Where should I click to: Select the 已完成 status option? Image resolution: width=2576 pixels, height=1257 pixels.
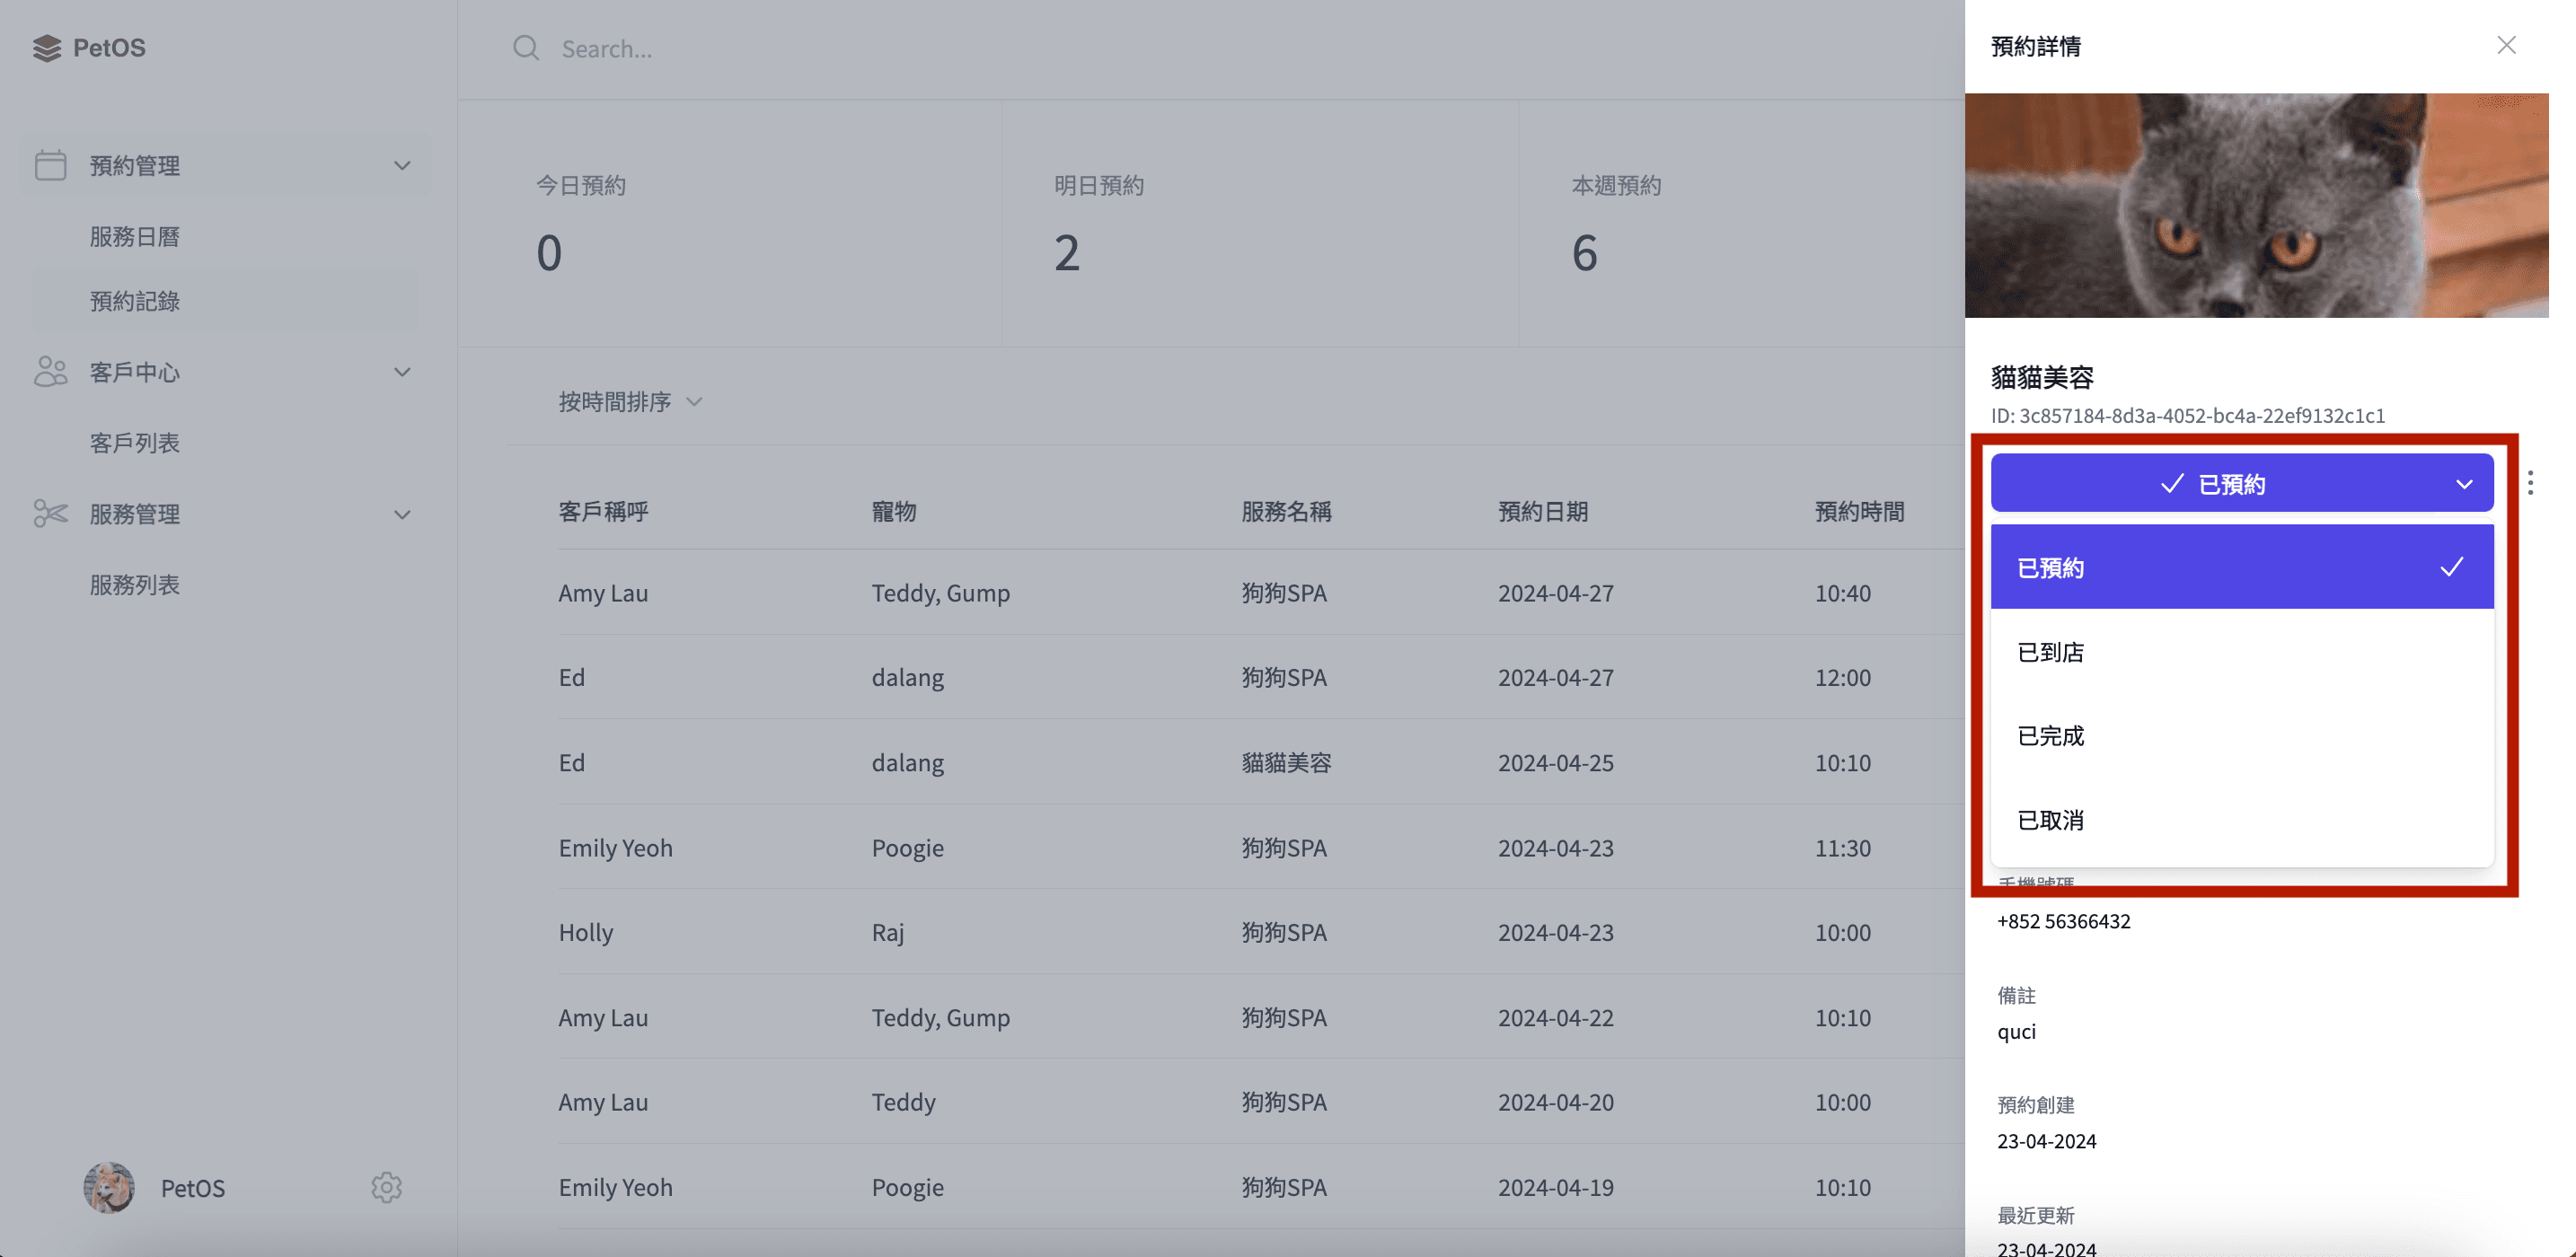click(x=2241, y=736)
